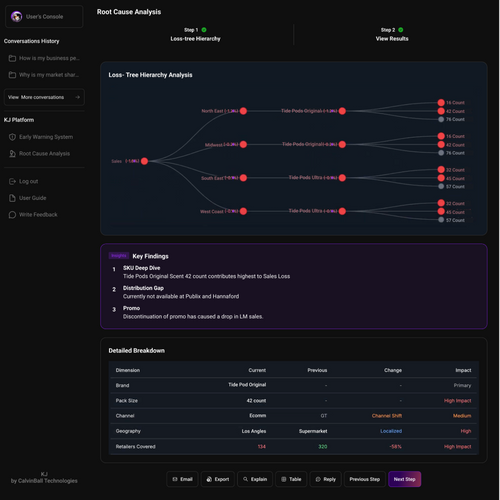Select the West Coast node in the tree
This screenshot has height=500, width=500.
pyautogui.click(x=243, y=211)
